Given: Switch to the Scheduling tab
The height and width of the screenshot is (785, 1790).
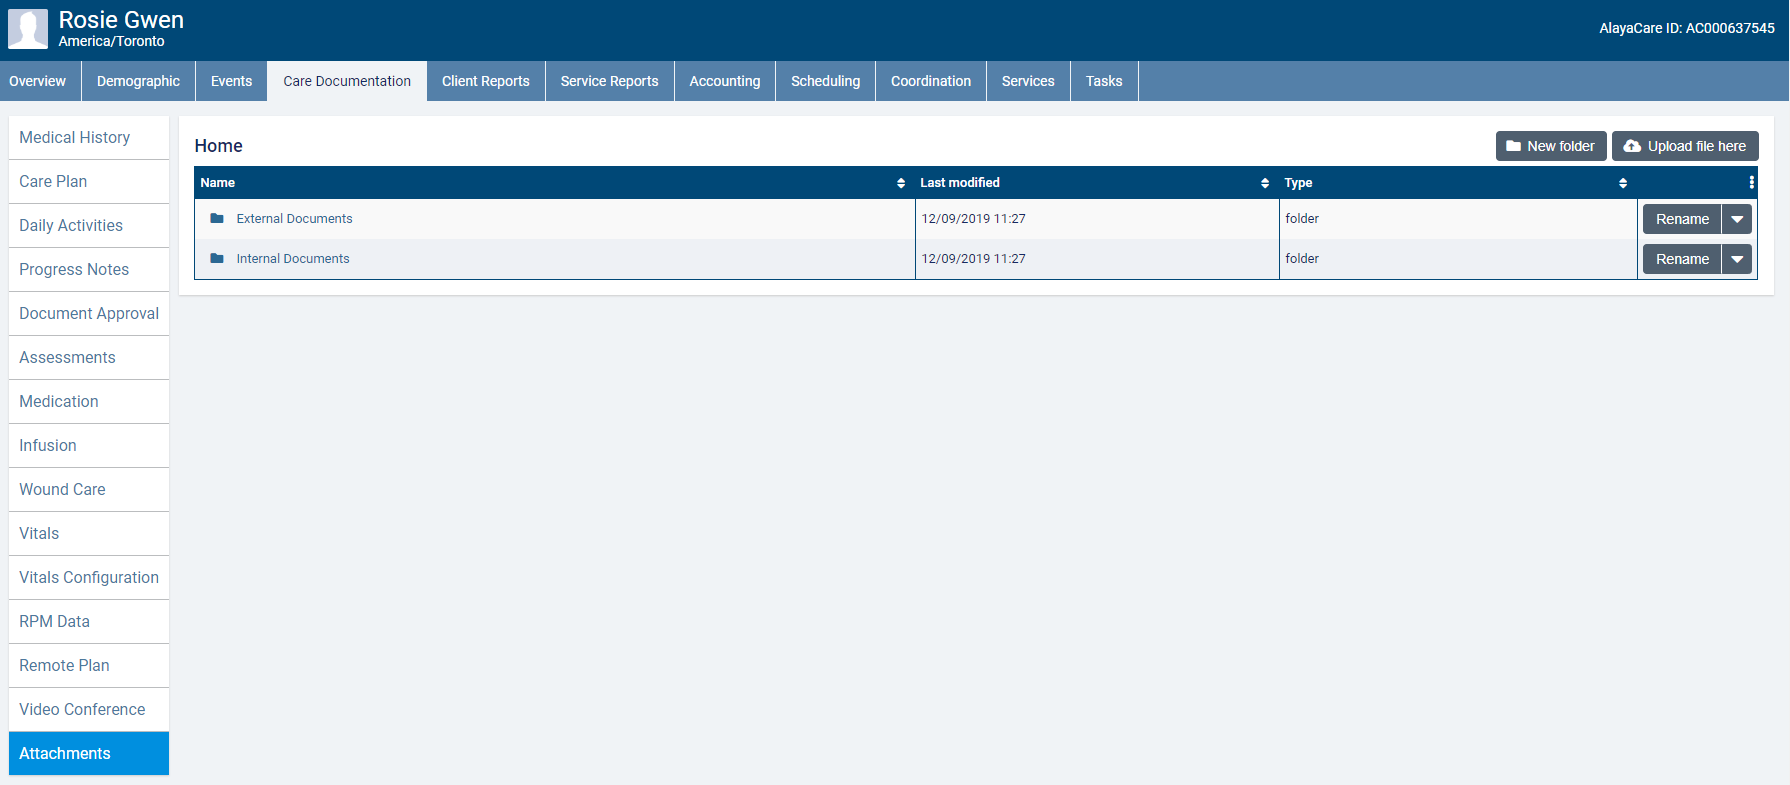Looking at the screenshot, I should pos(825,81).
